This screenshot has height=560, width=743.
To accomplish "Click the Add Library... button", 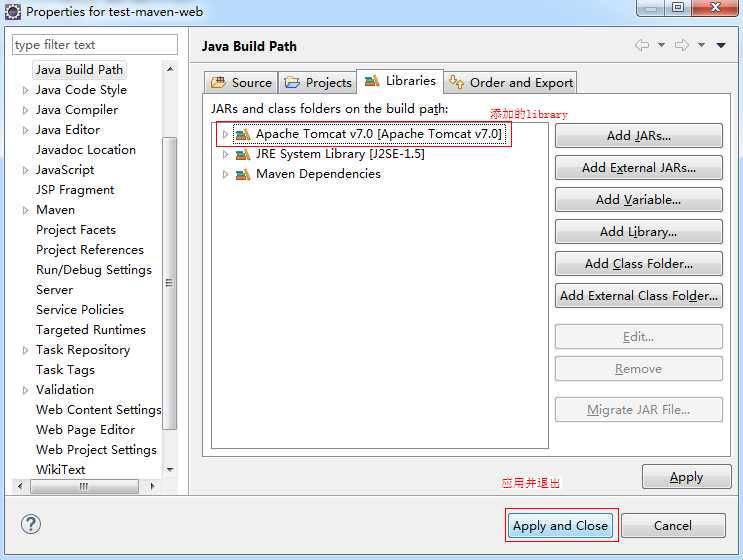I will (639, 232).
